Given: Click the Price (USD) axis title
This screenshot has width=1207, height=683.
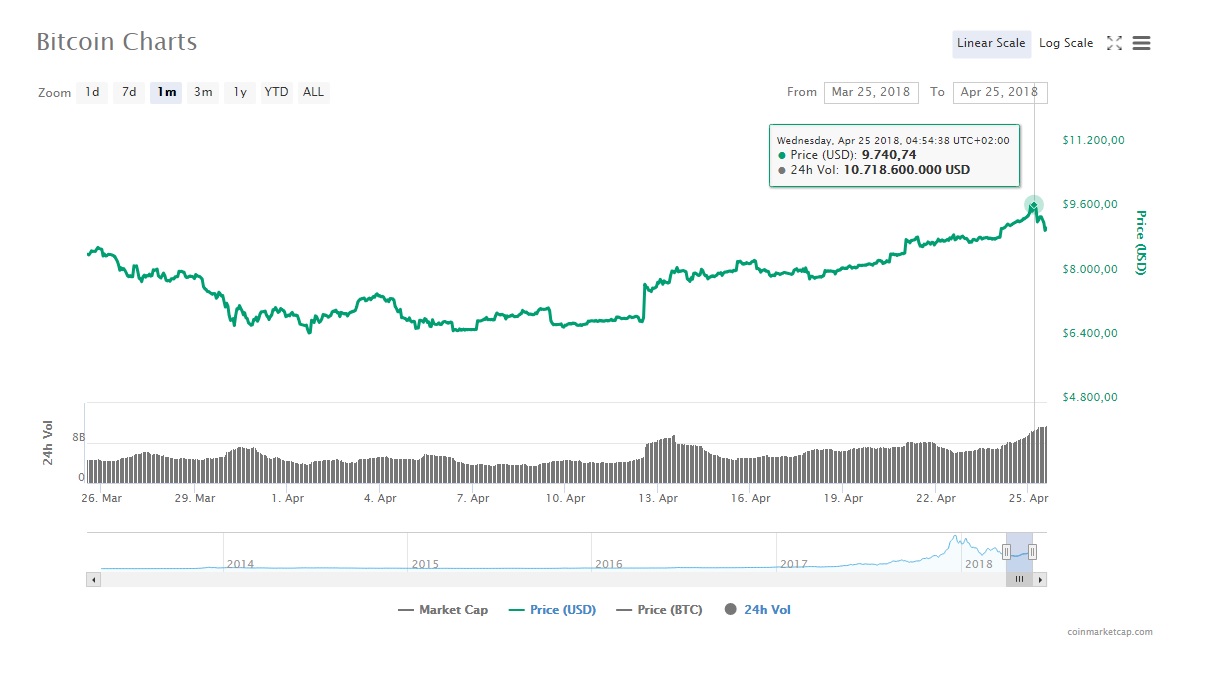Looking at the screenshot, I should tap(1140, 243).
